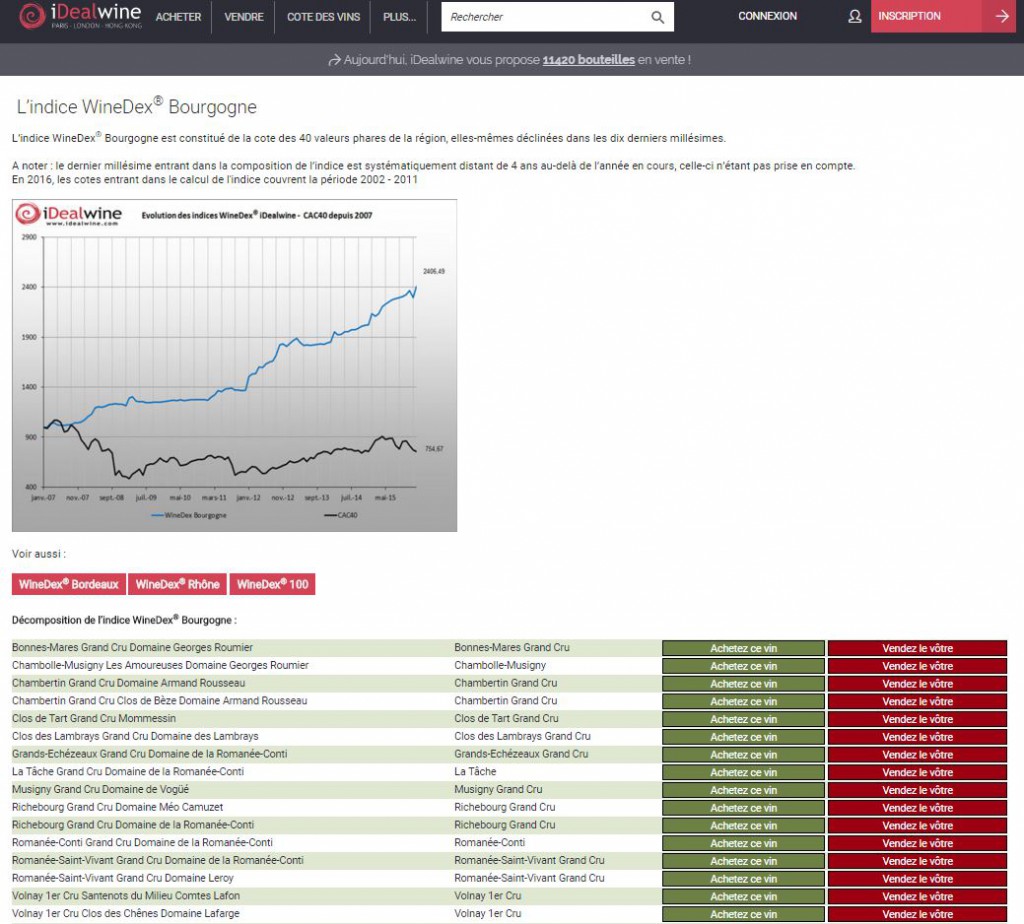This screenshot has height=924, width=1024.
Task: Open Clos de Tart Grand Cru Mommessin
Action: tap(93, 718)
